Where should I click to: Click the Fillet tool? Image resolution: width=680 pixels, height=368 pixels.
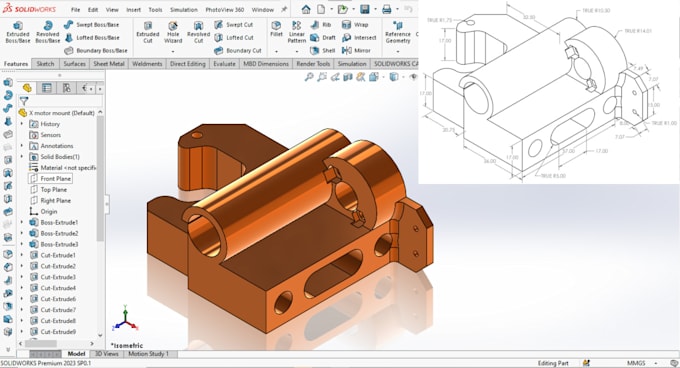[276, 29]
